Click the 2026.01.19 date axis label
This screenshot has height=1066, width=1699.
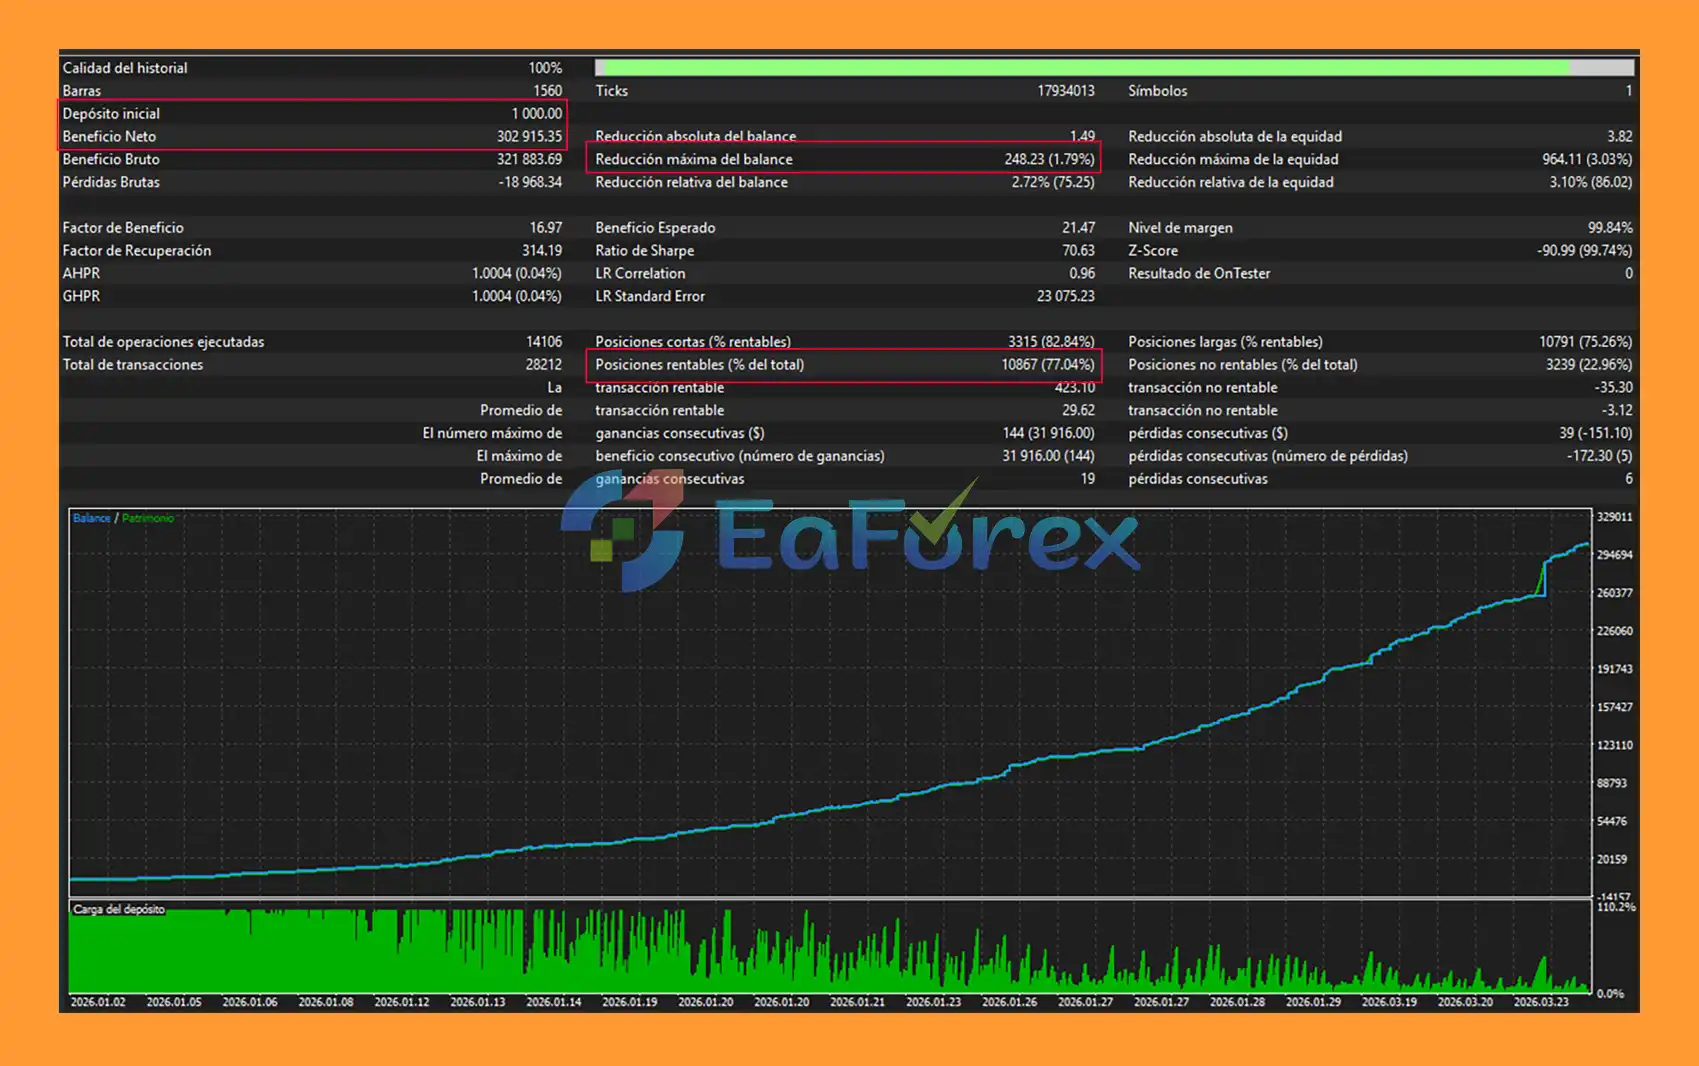(629, 1001)
